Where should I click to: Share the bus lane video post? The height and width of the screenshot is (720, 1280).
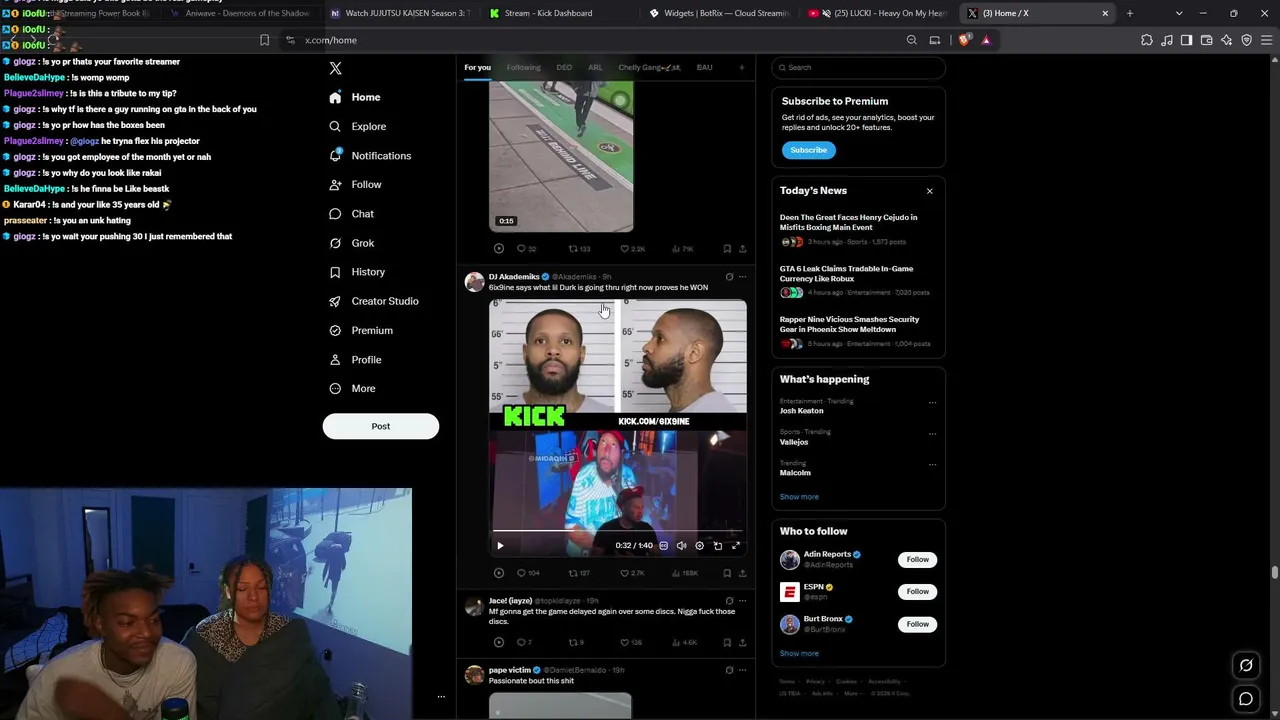[743, 249]
